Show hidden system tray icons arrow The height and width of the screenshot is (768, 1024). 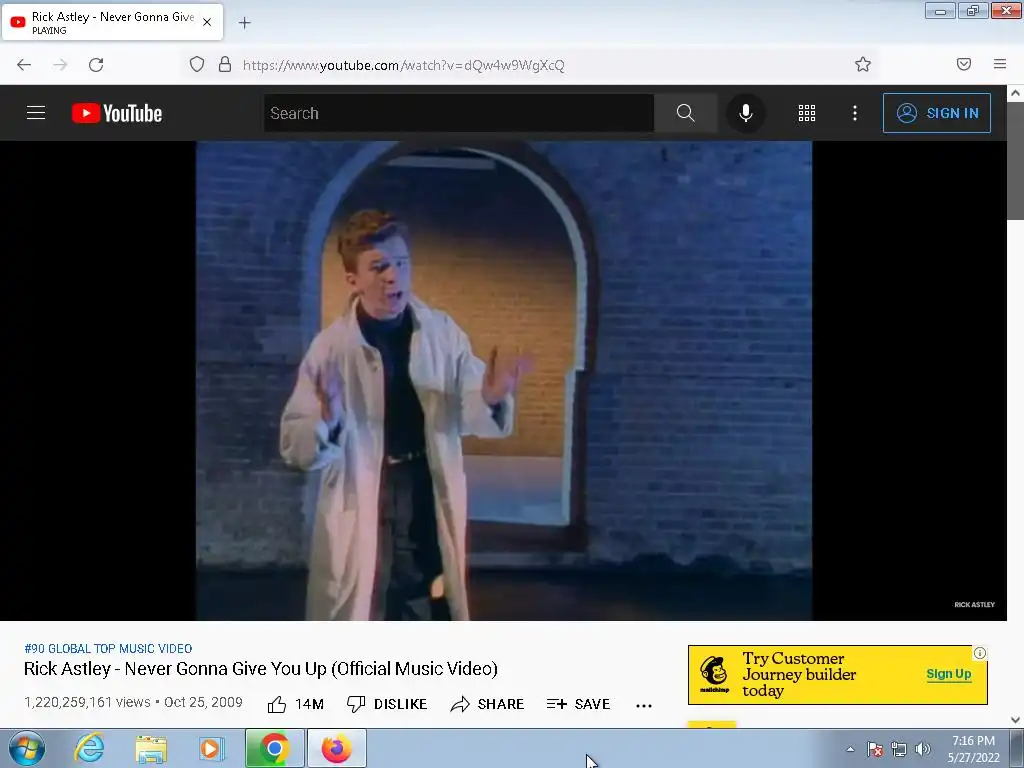850,749
